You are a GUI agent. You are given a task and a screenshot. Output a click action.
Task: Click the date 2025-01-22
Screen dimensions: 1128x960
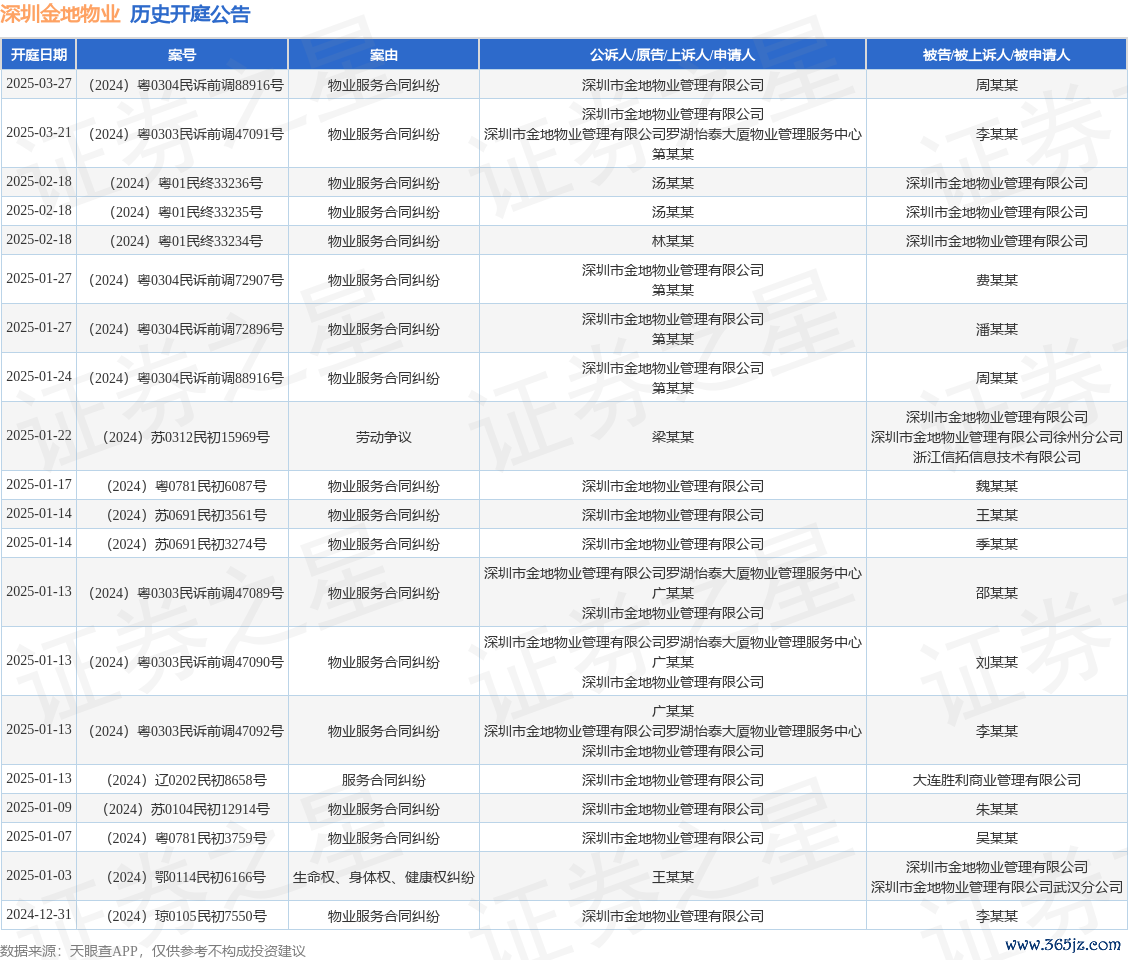pos(39,435)
